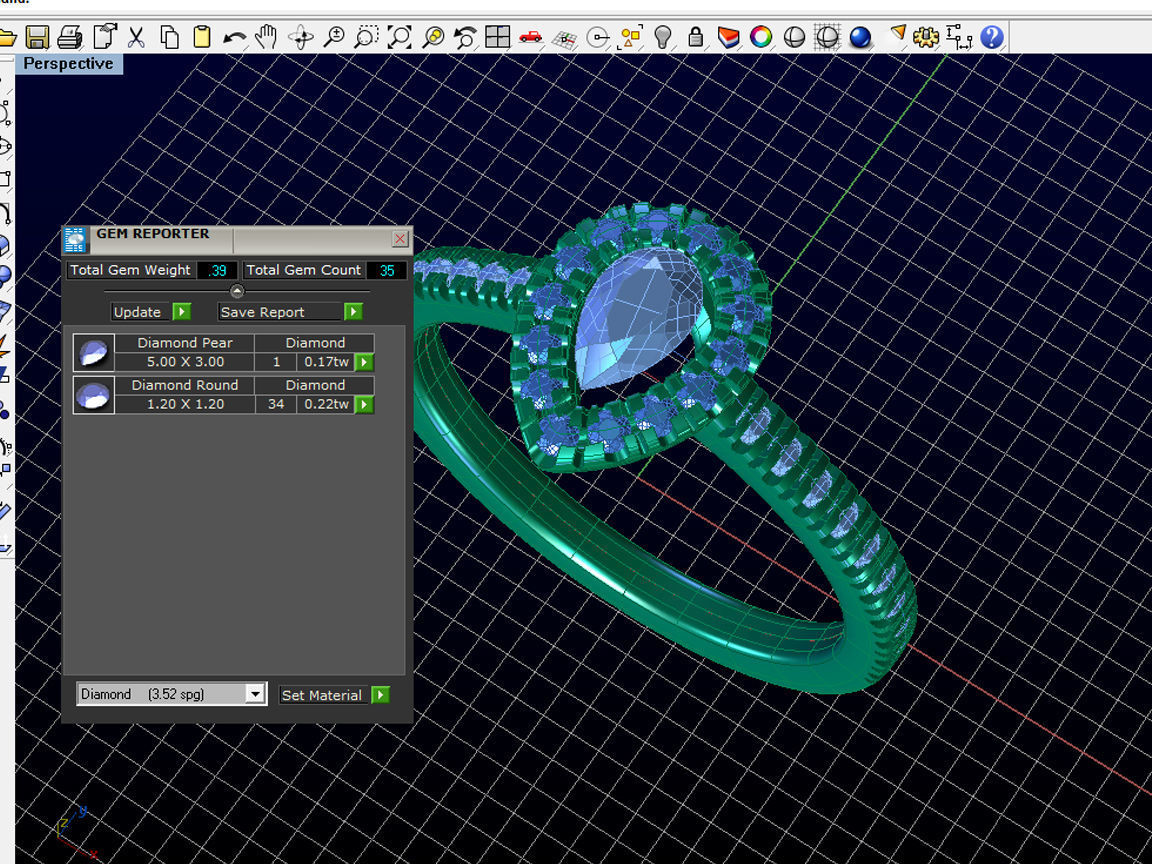Click the Zoom Window icon
1152x864 pixels.
pos(367,37)
